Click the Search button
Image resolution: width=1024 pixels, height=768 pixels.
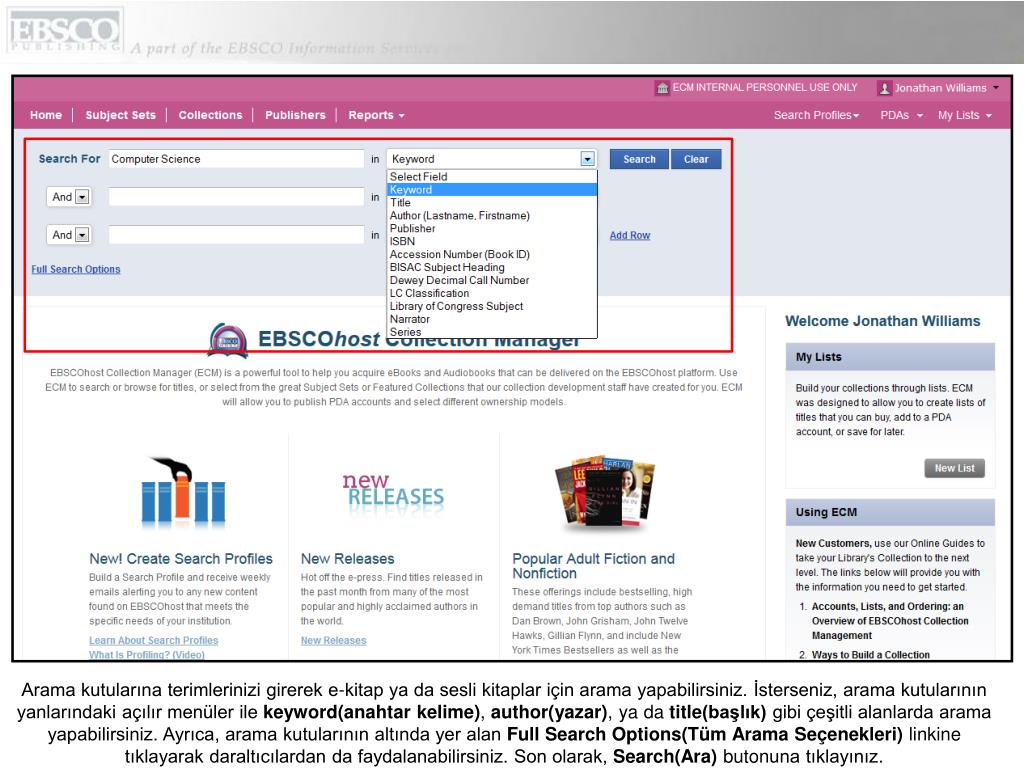[x=639, y=159]
